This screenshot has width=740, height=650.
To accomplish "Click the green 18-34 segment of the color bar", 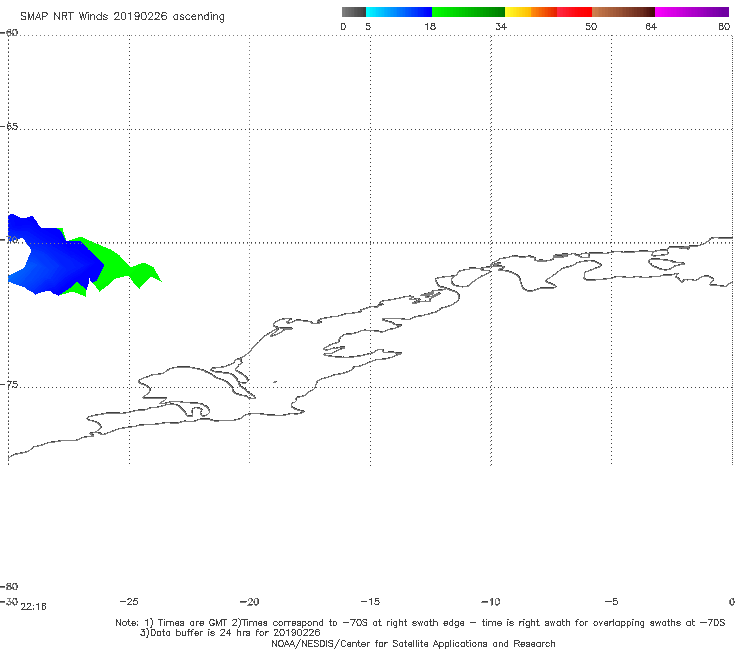I will coord(468,12).
